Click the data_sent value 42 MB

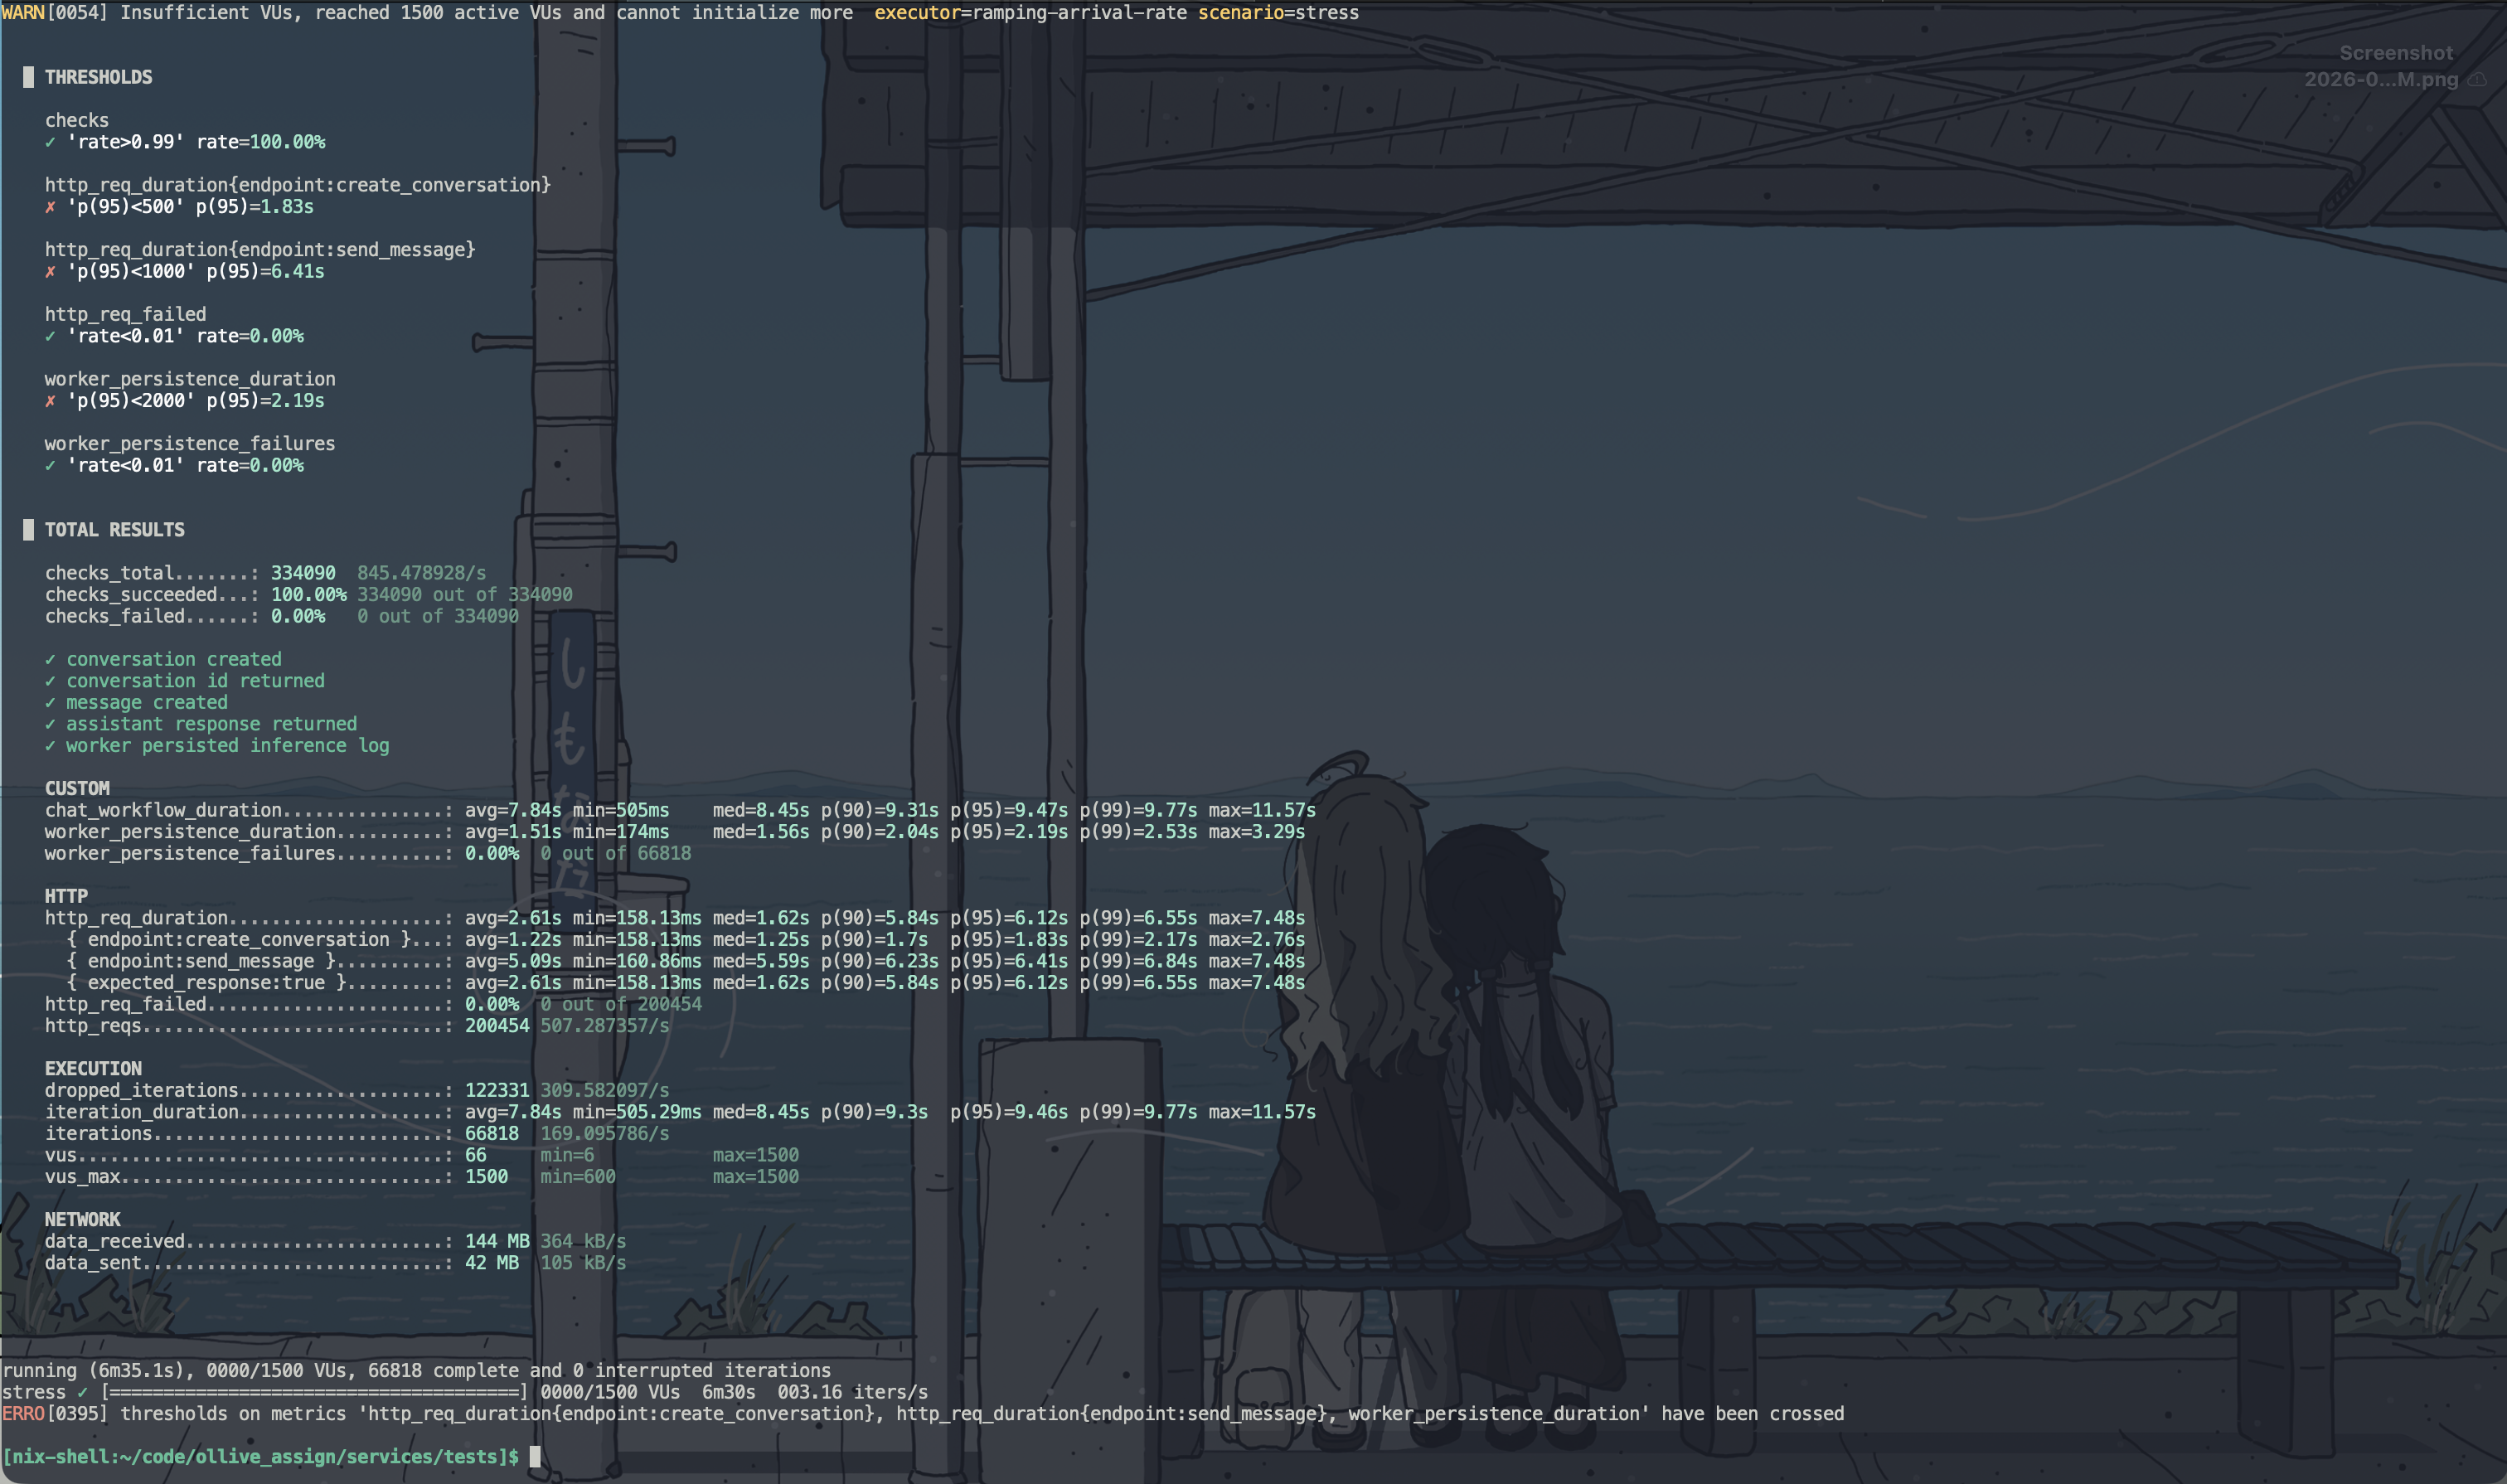tap(492, 1263)
